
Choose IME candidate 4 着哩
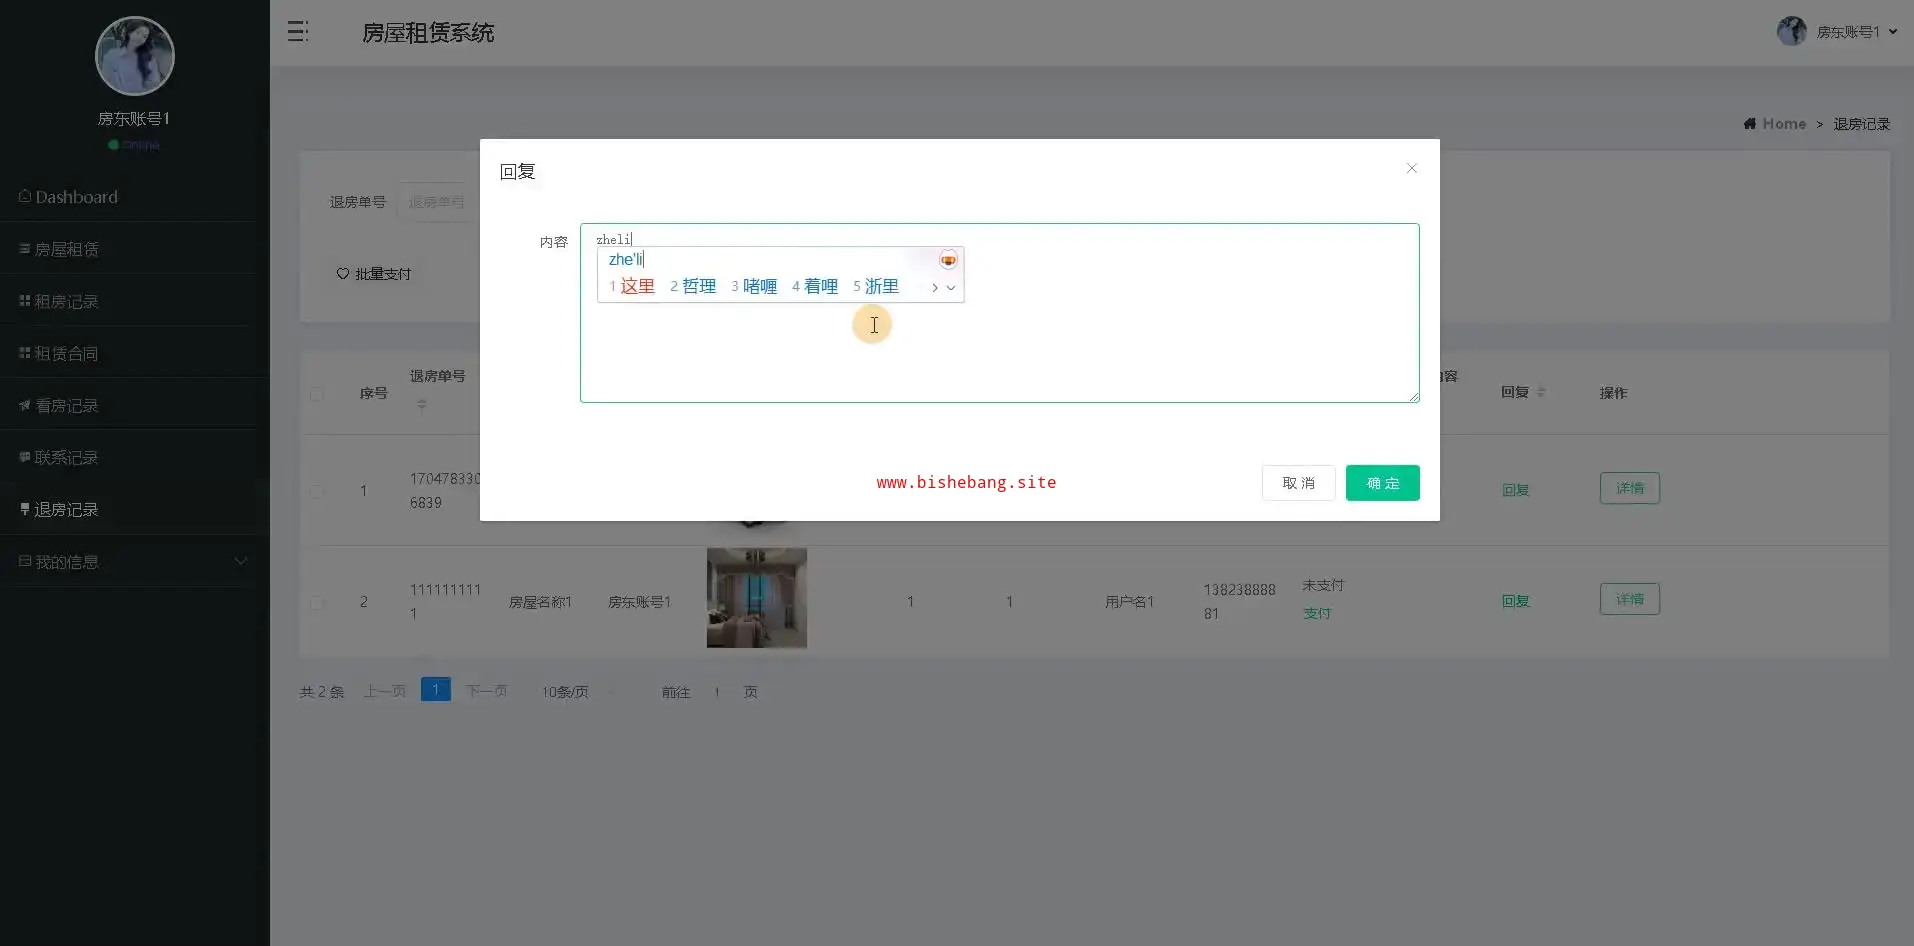(x=815, y=286)
